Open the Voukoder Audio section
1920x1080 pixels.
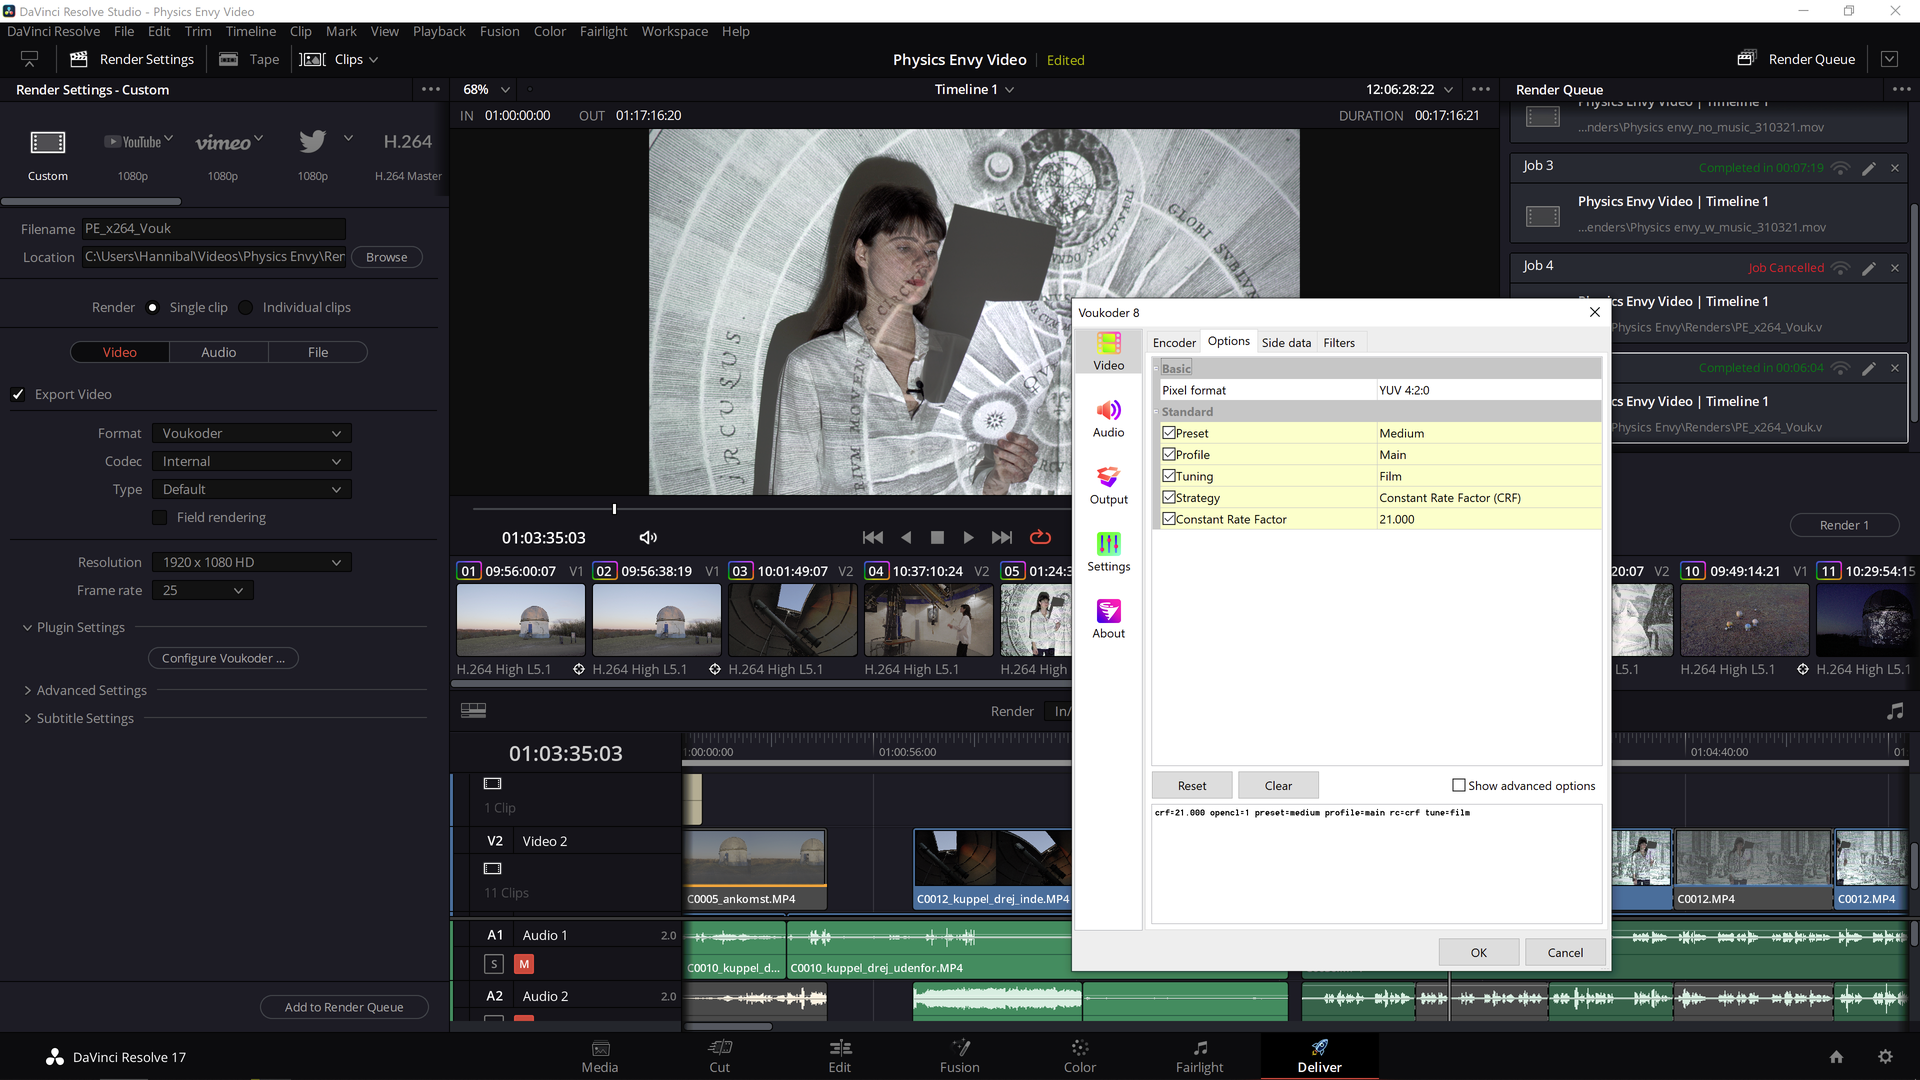point(1108,418)
